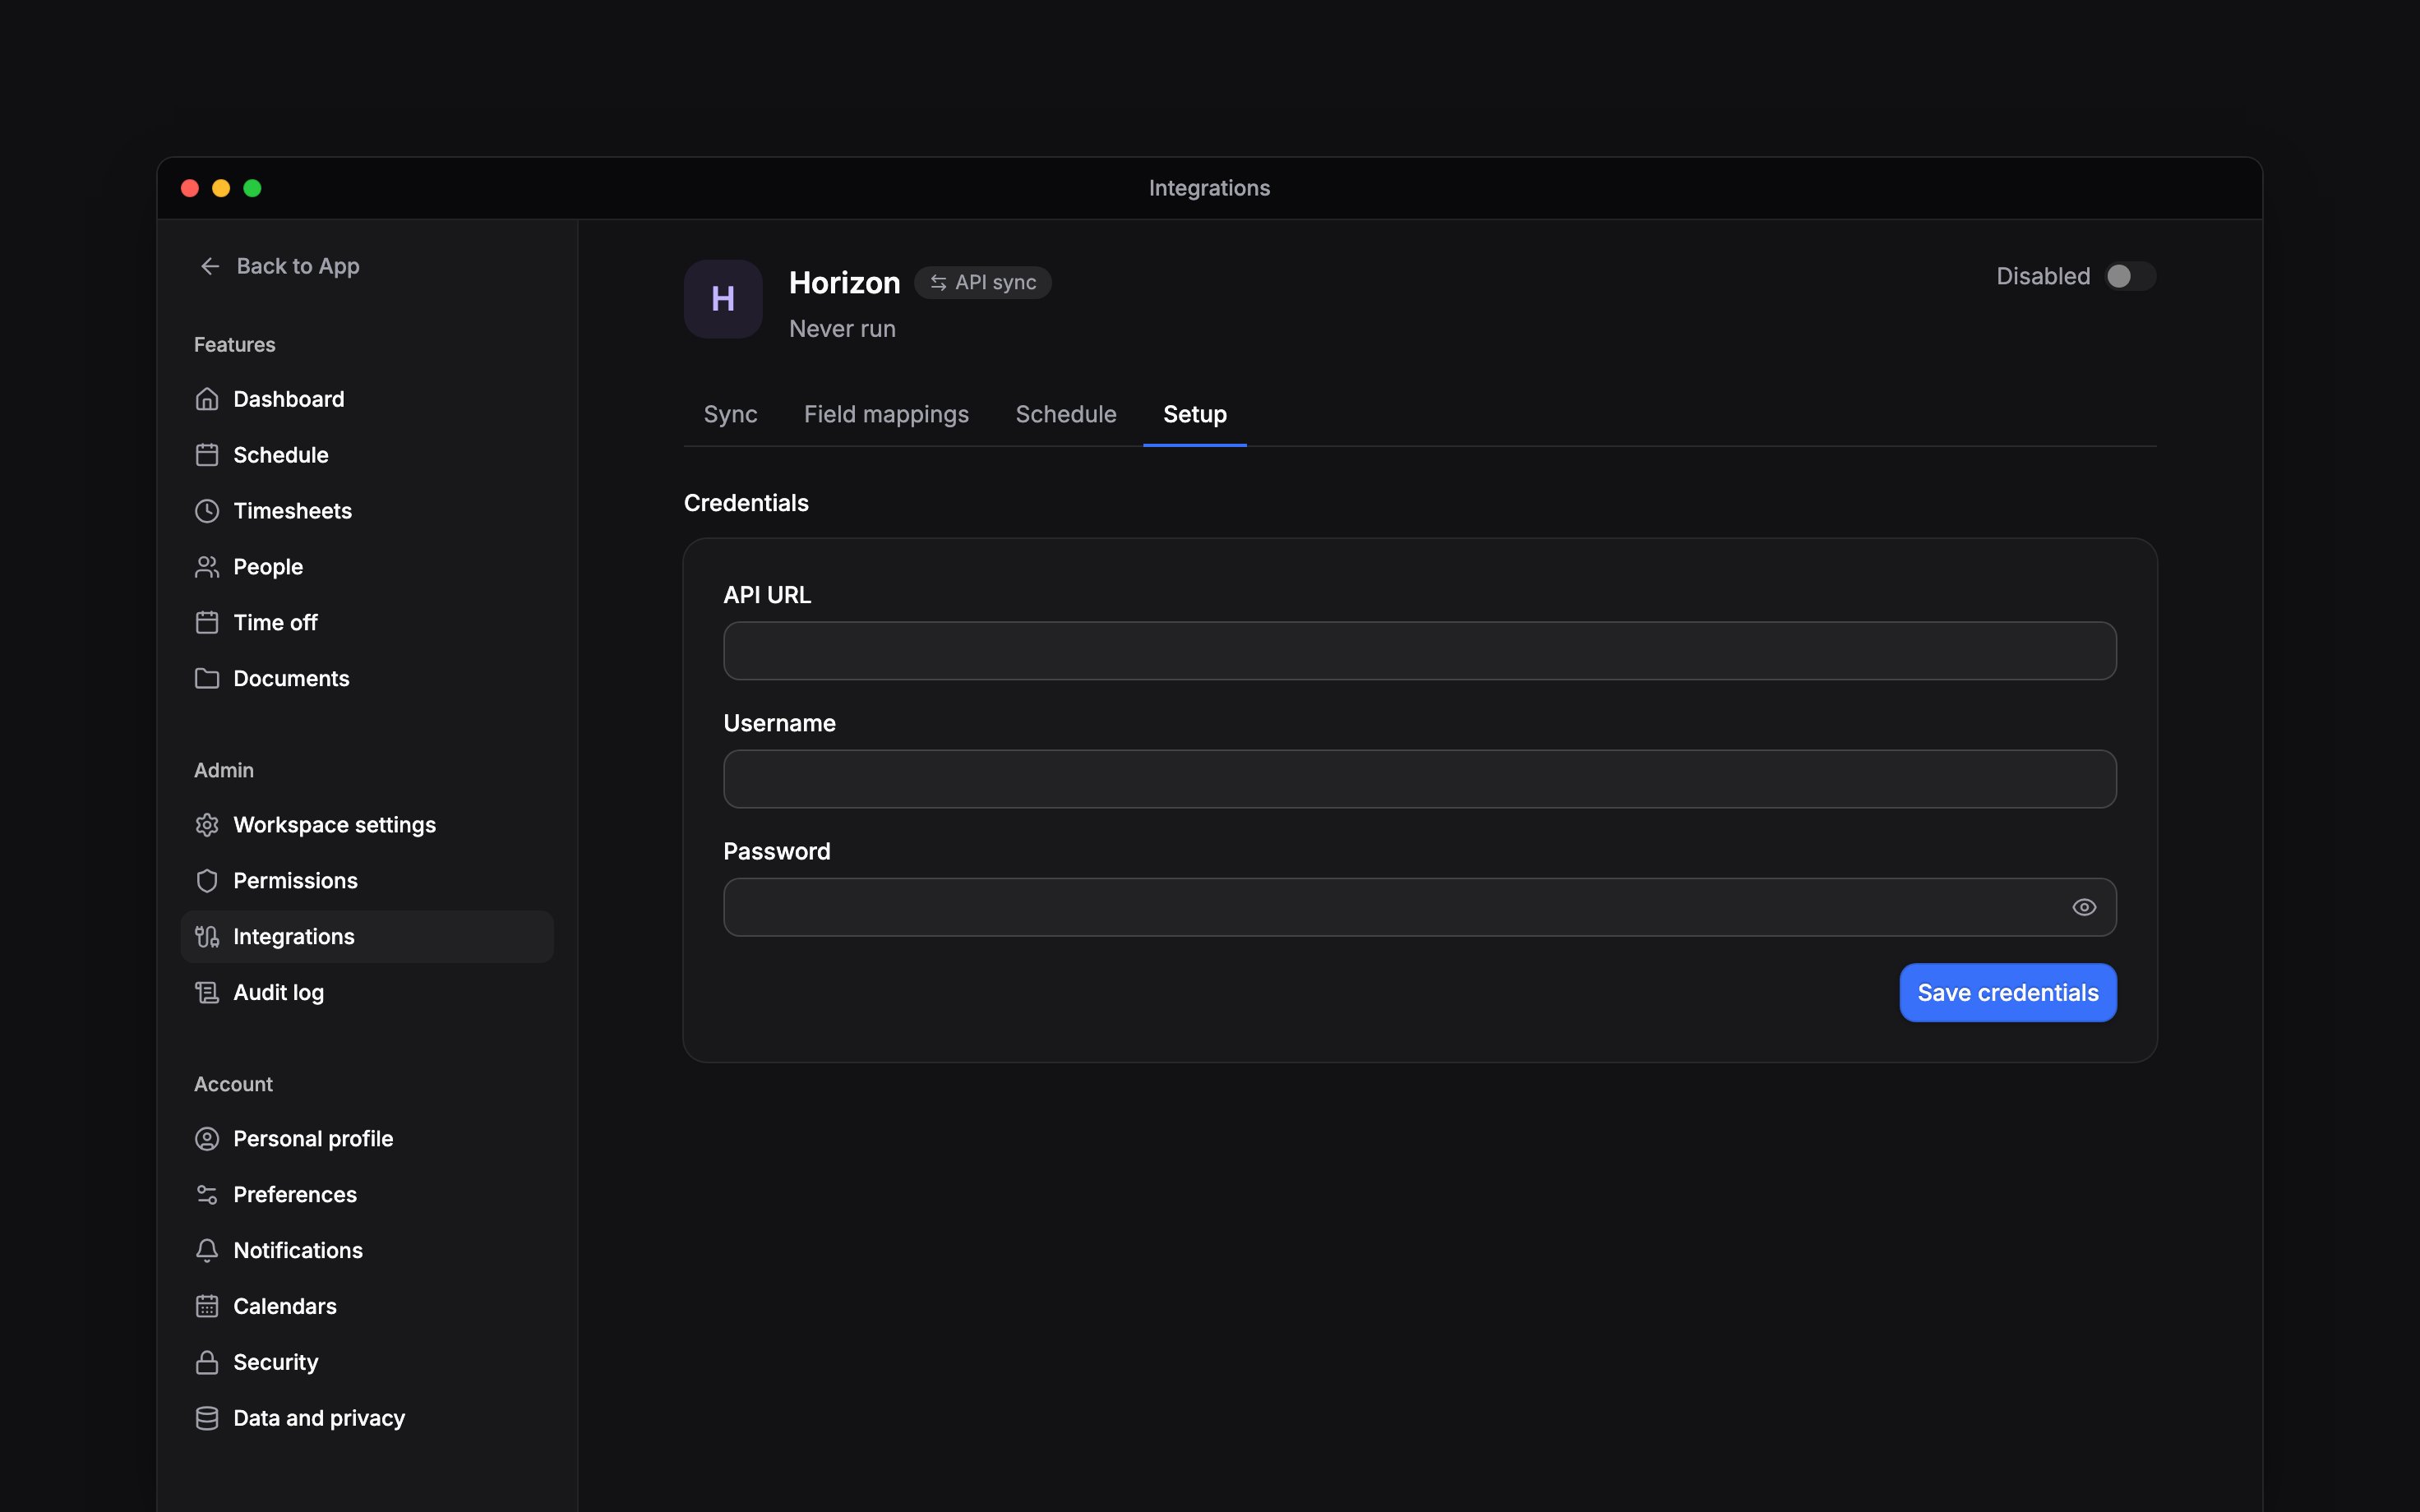Click the Never run status text
Viewport: 2420px width, 1512px height.
tap(842, 329)
